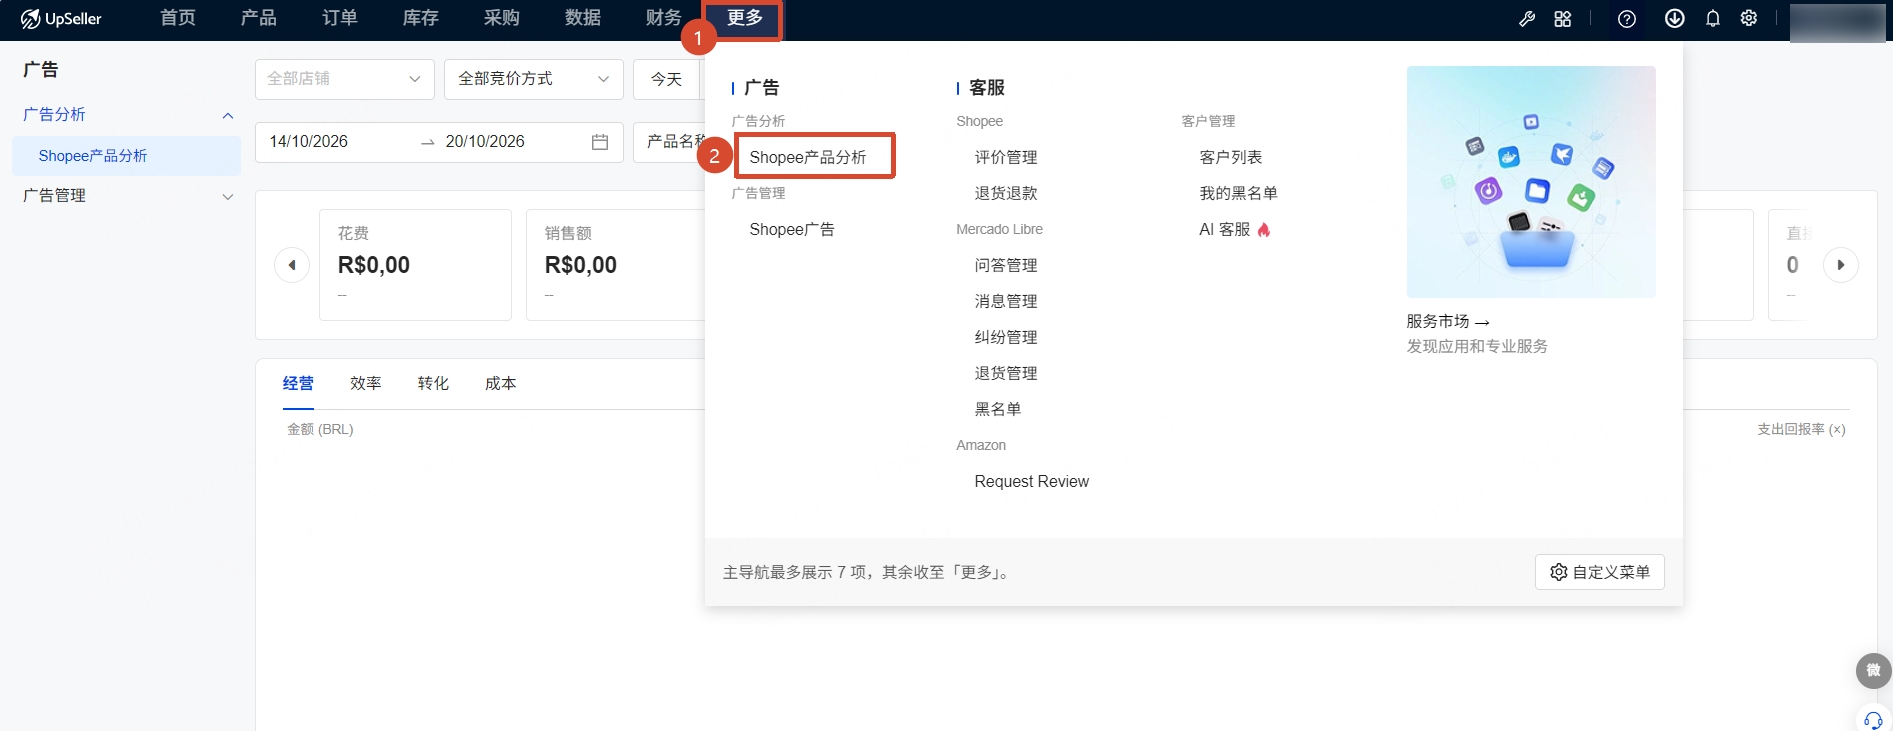This screenshot has width=1893, height=731.
Task: Click the previous metrics arrow
Action: click(x=292, y=265)
